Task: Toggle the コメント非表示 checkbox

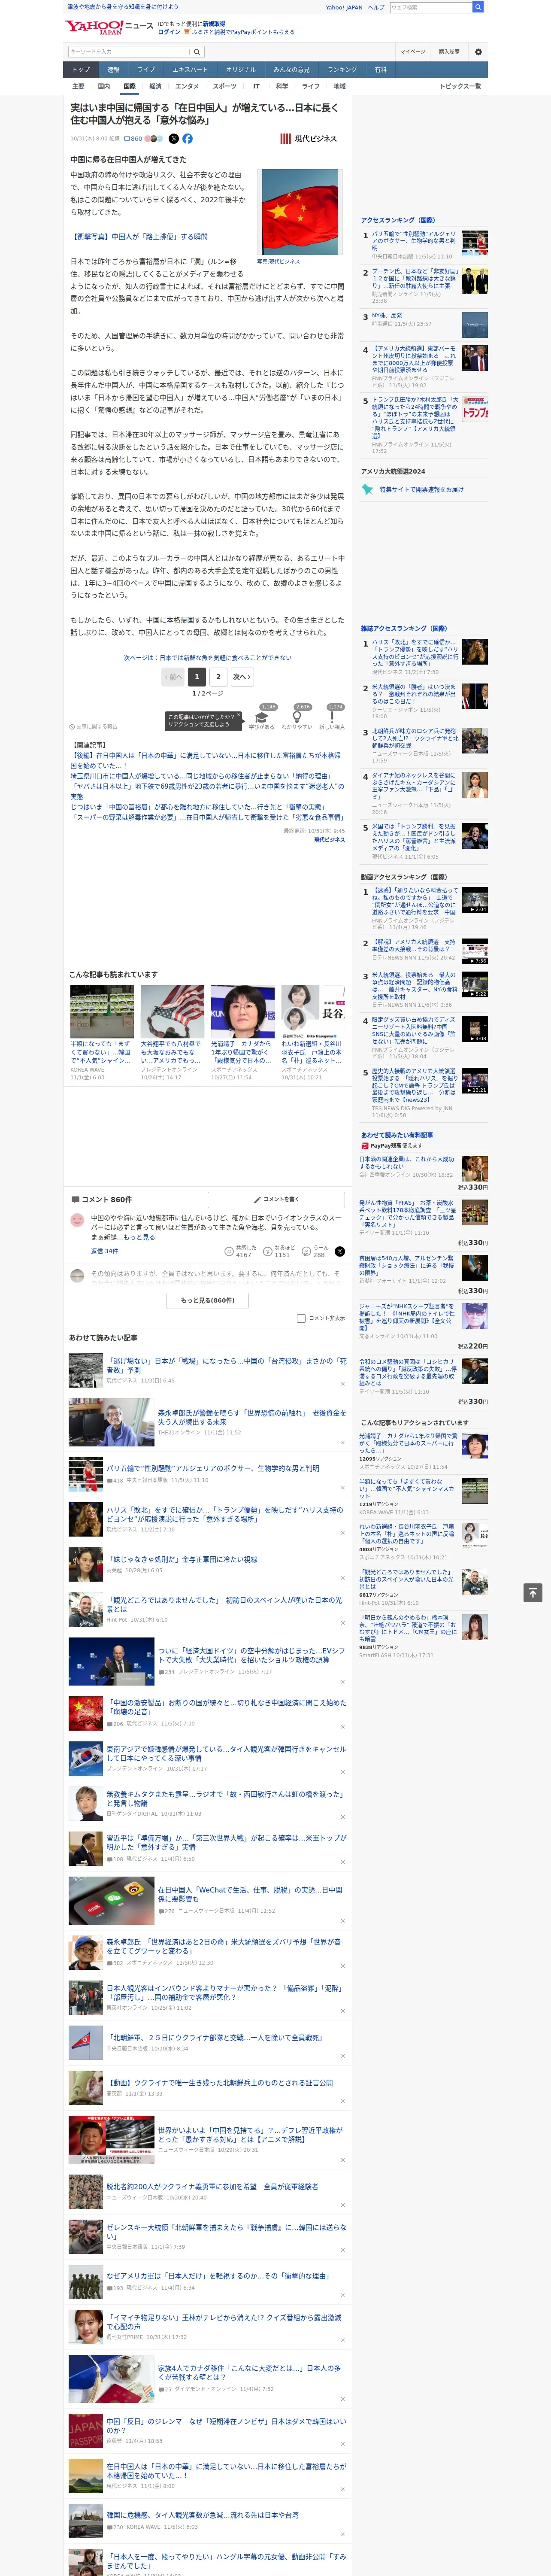Action: click(301, 1318)
